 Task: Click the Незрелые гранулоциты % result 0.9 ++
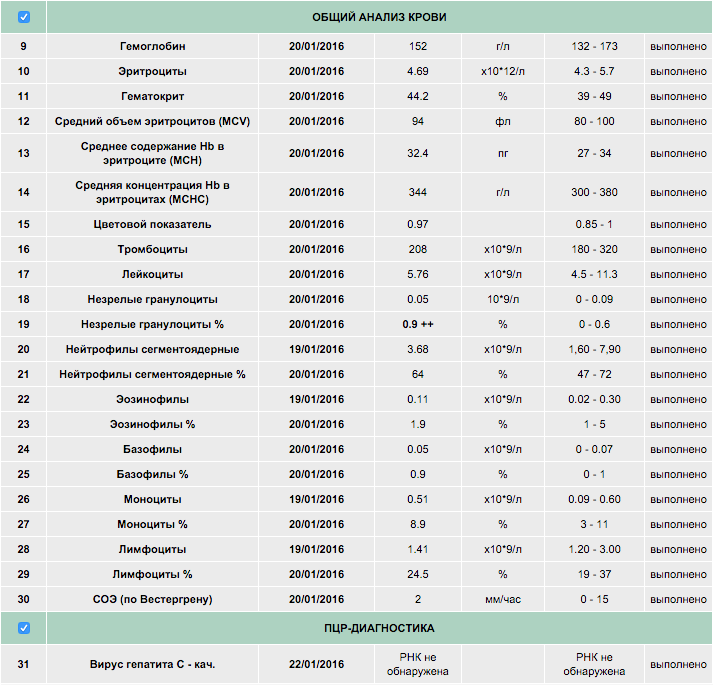point(418,324)
